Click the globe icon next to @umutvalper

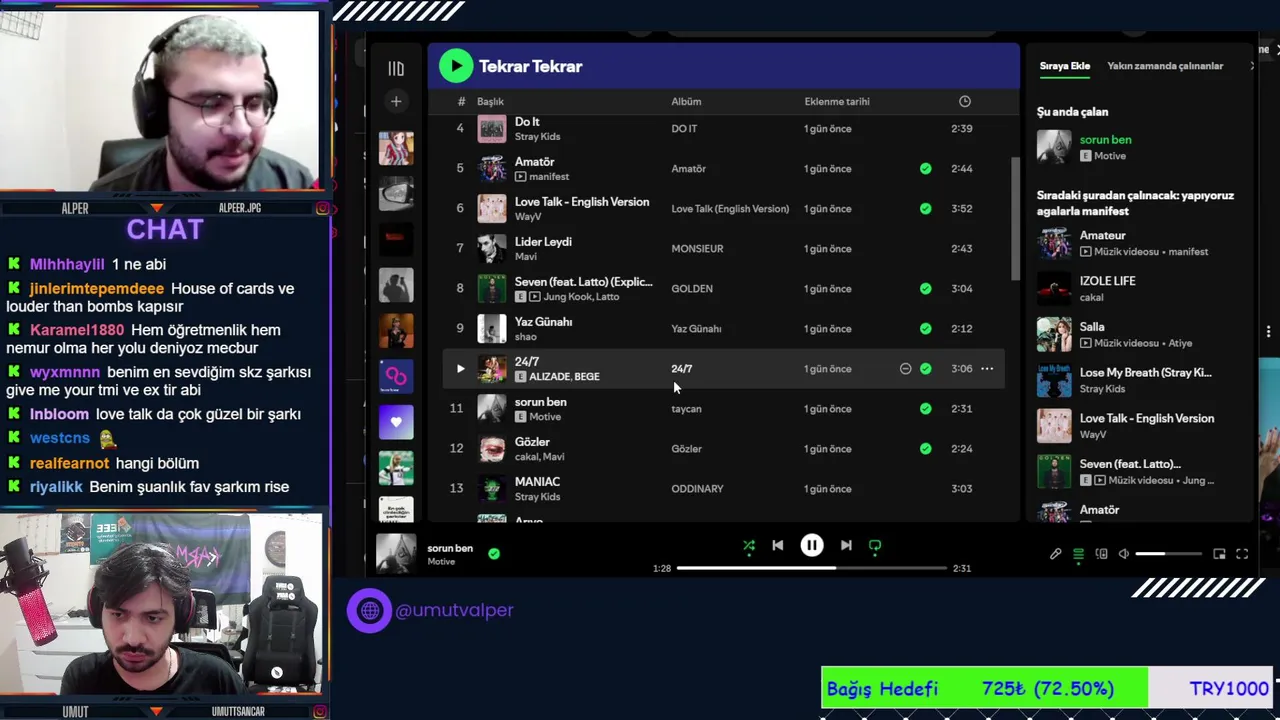[369, 610]
